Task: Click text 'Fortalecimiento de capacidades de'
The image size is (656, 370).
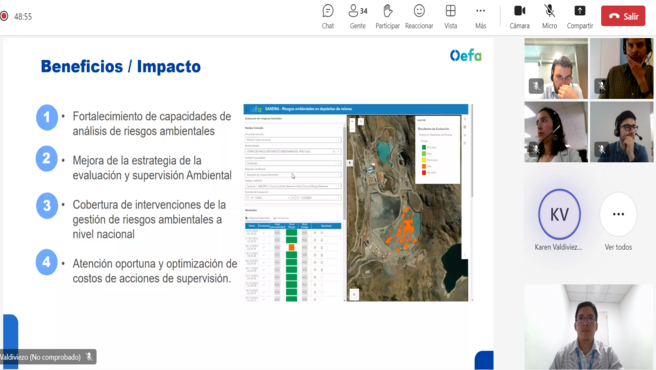Action: [x=152, y=116]
